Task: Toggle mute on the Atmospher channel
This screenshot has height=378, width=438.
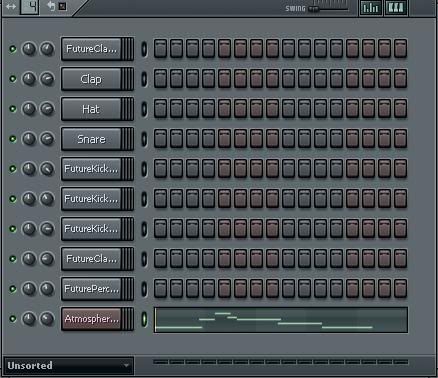Action: pos(13,319)
